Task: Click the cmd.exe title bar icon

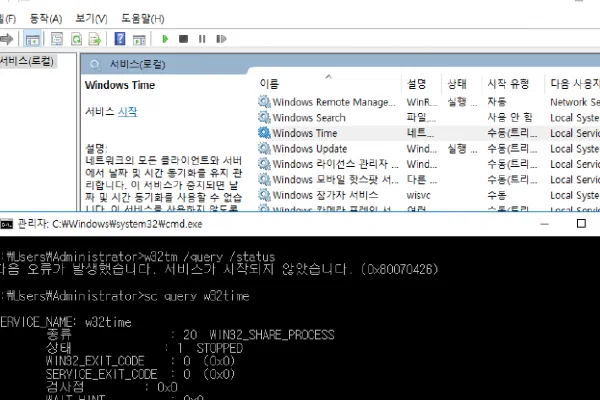Action: [x=7, y=224]
